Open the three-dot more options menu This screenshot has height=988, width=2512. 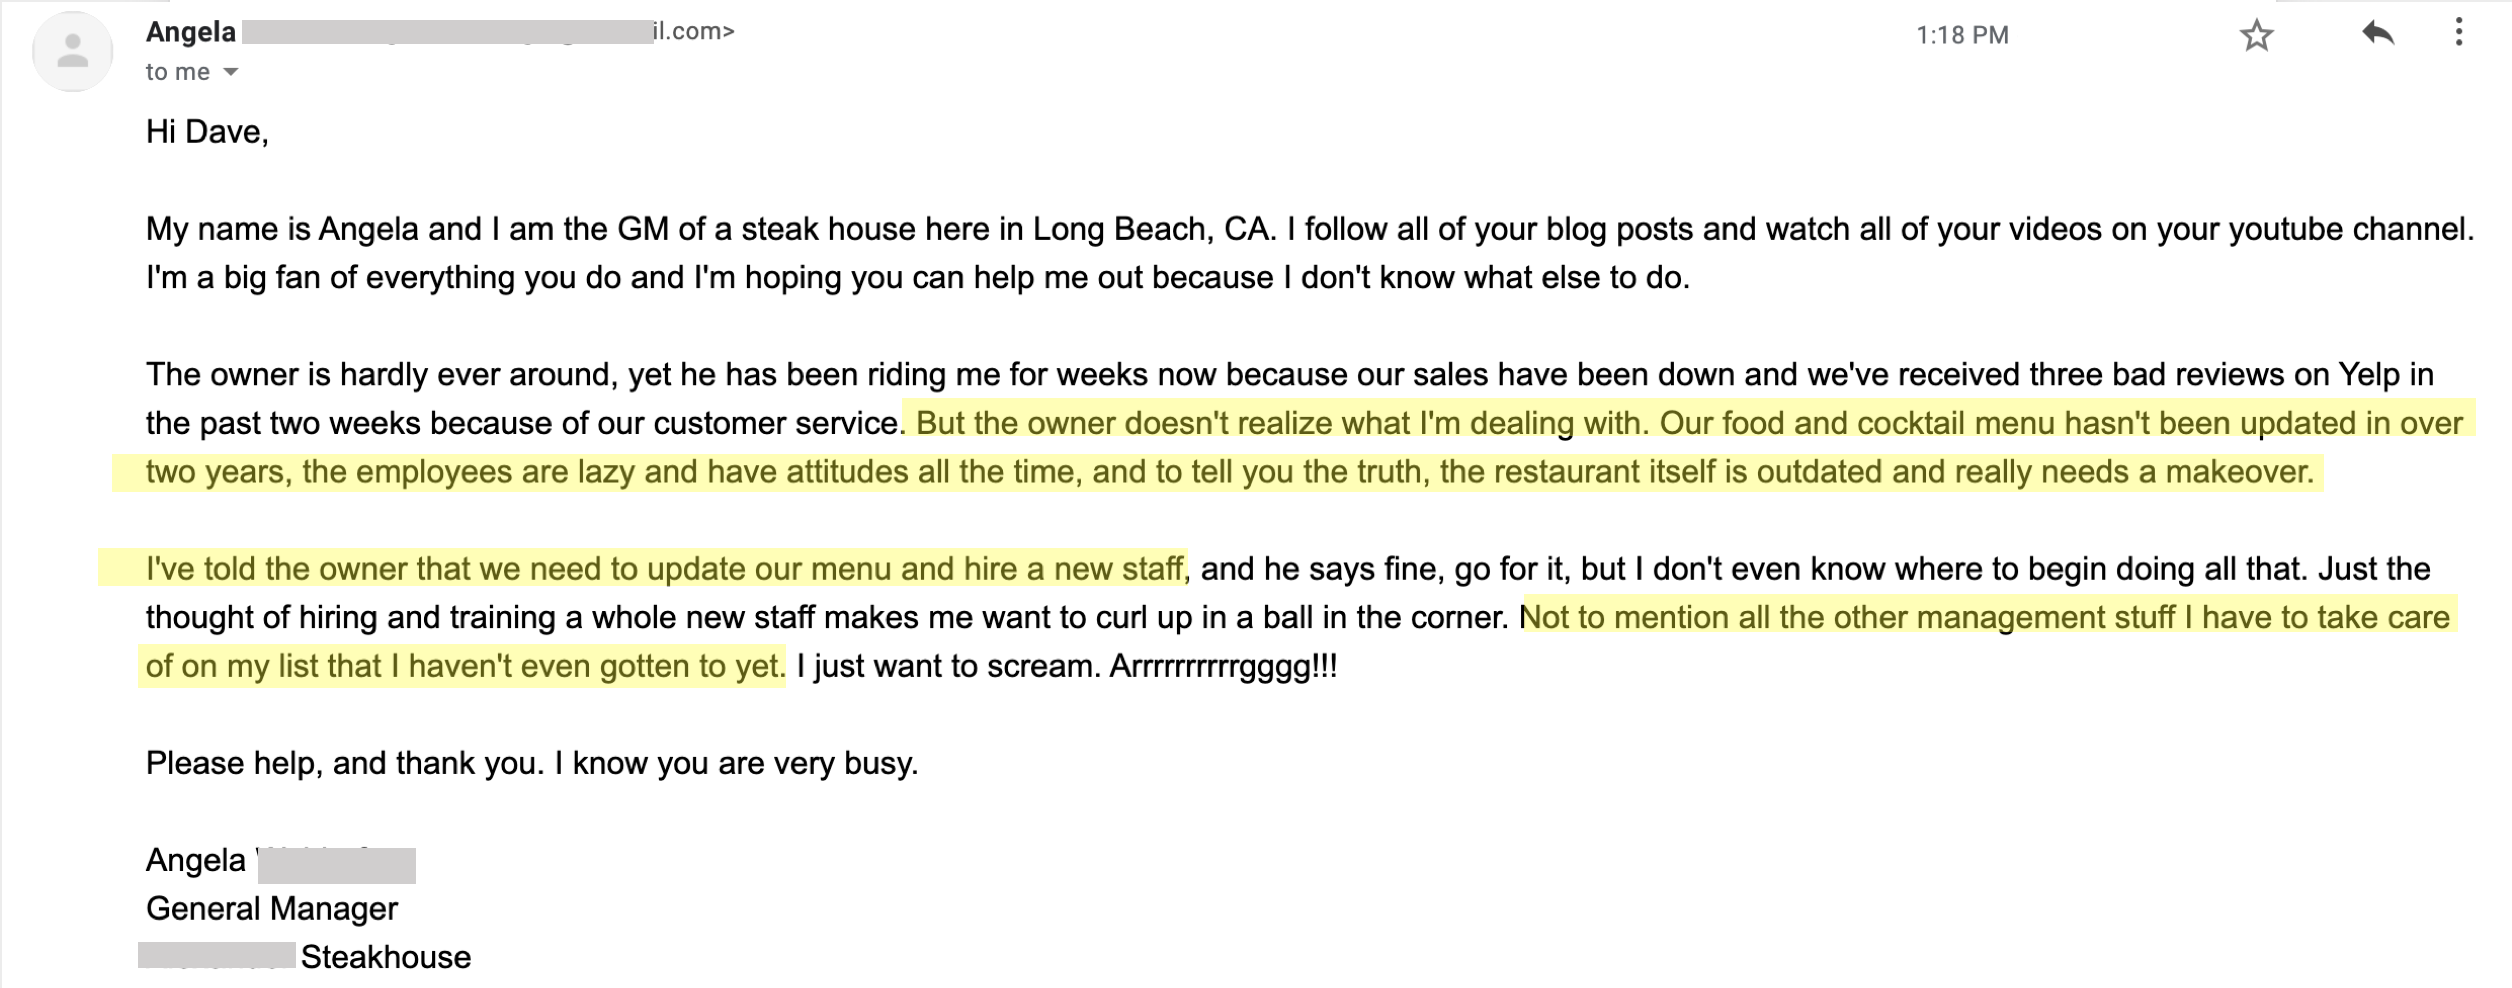2459,33
